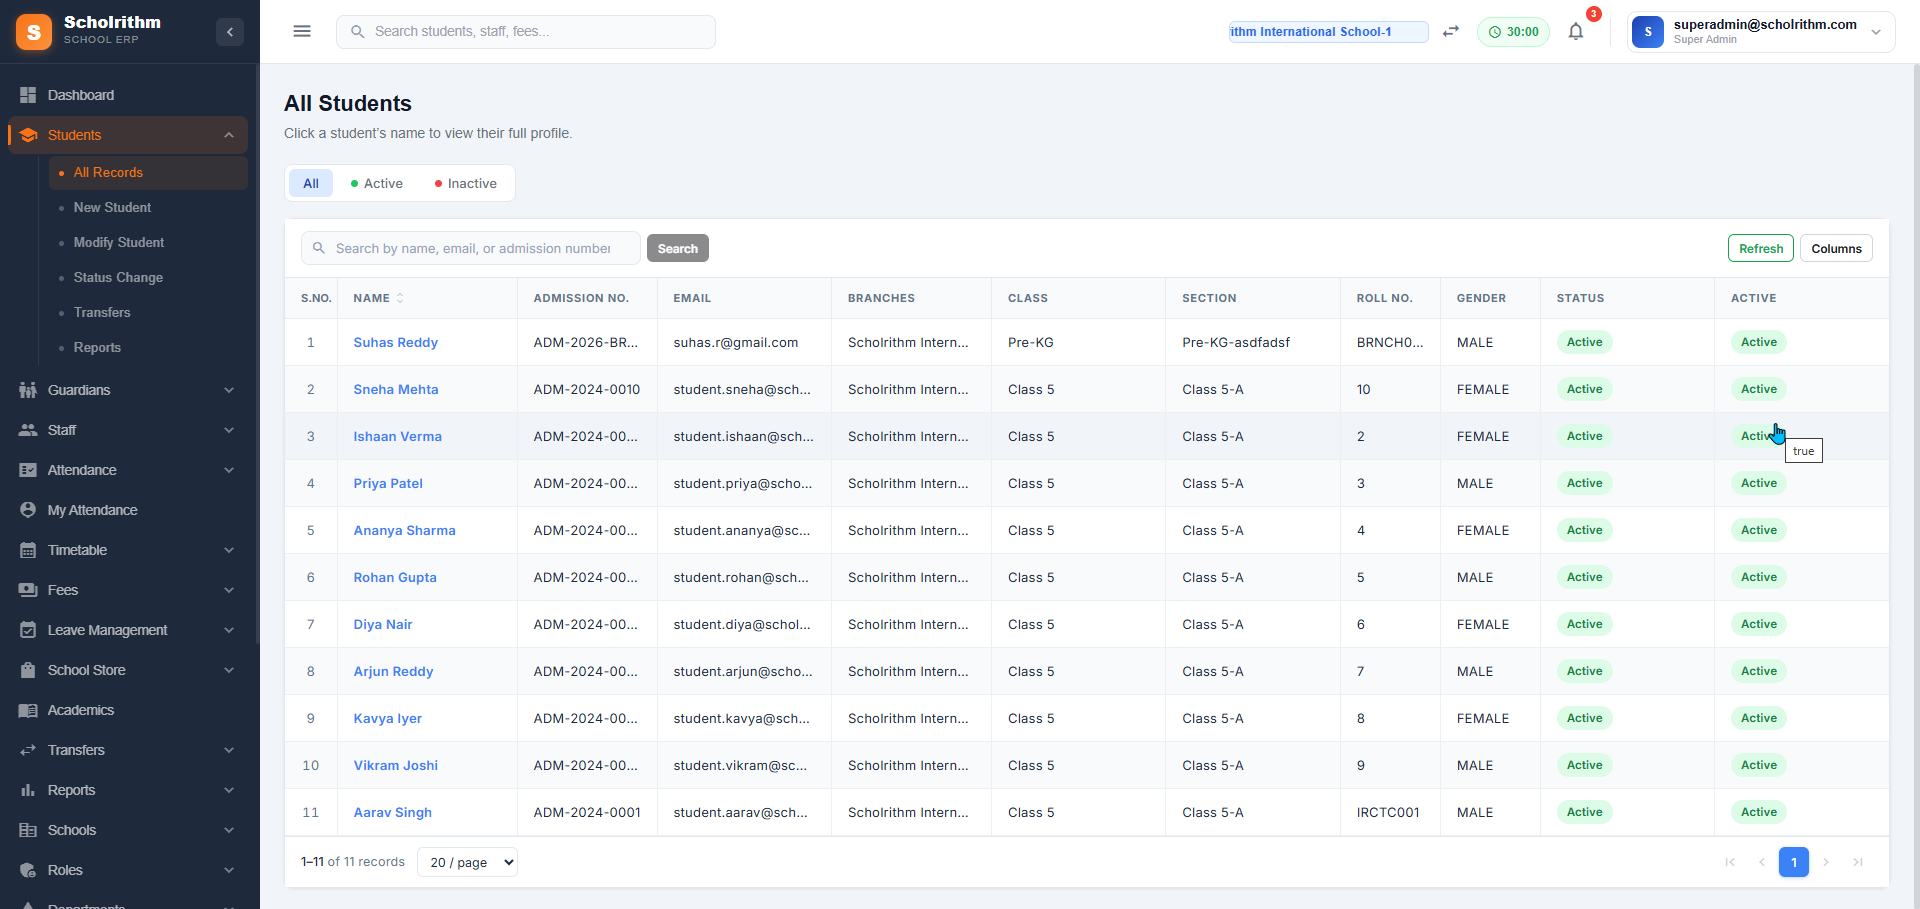Select the Inactive students filter
The height and width of the screenshot is (909, 1920).
click(x=465, y=183)
